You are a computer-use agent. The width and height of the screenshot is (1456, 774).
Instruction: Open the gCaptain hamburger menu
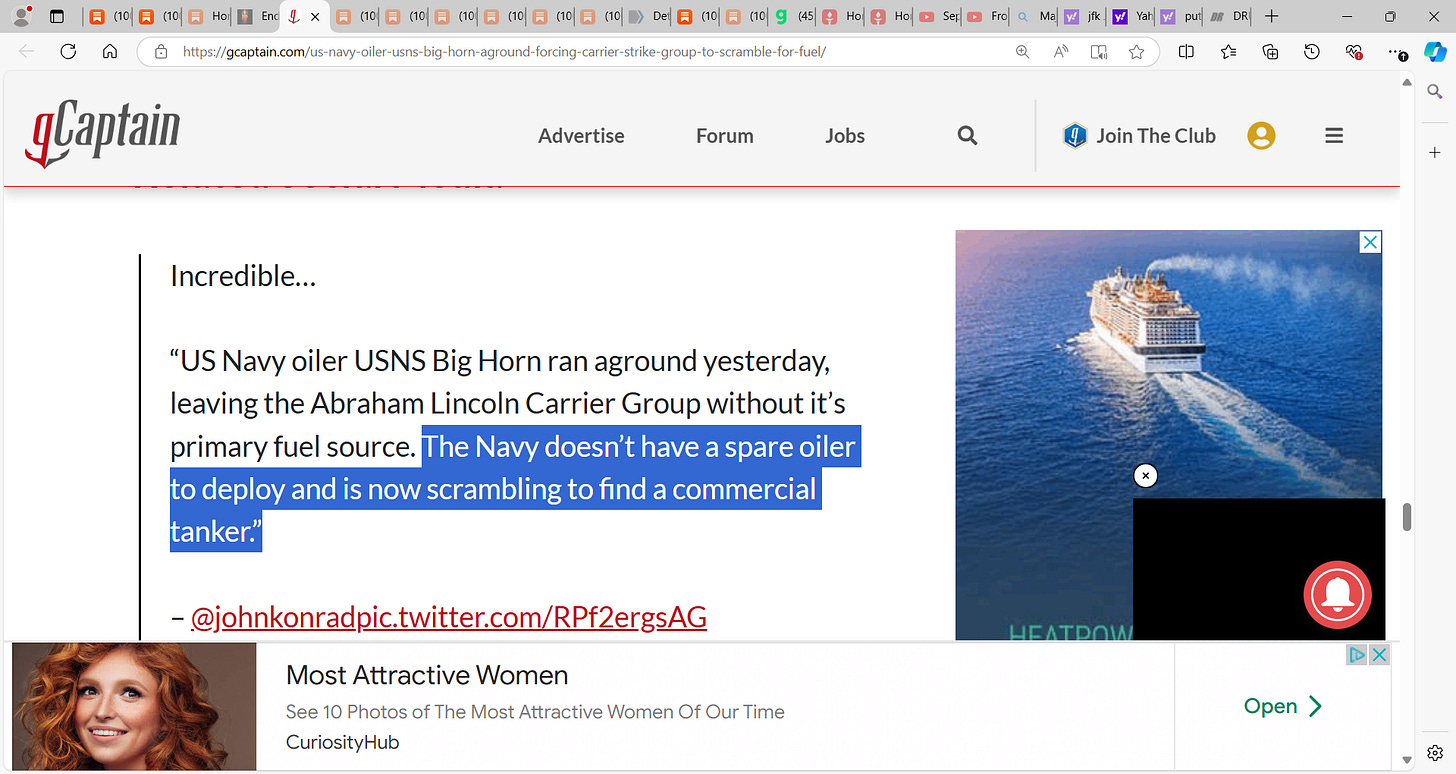[x=1334, y=136]
